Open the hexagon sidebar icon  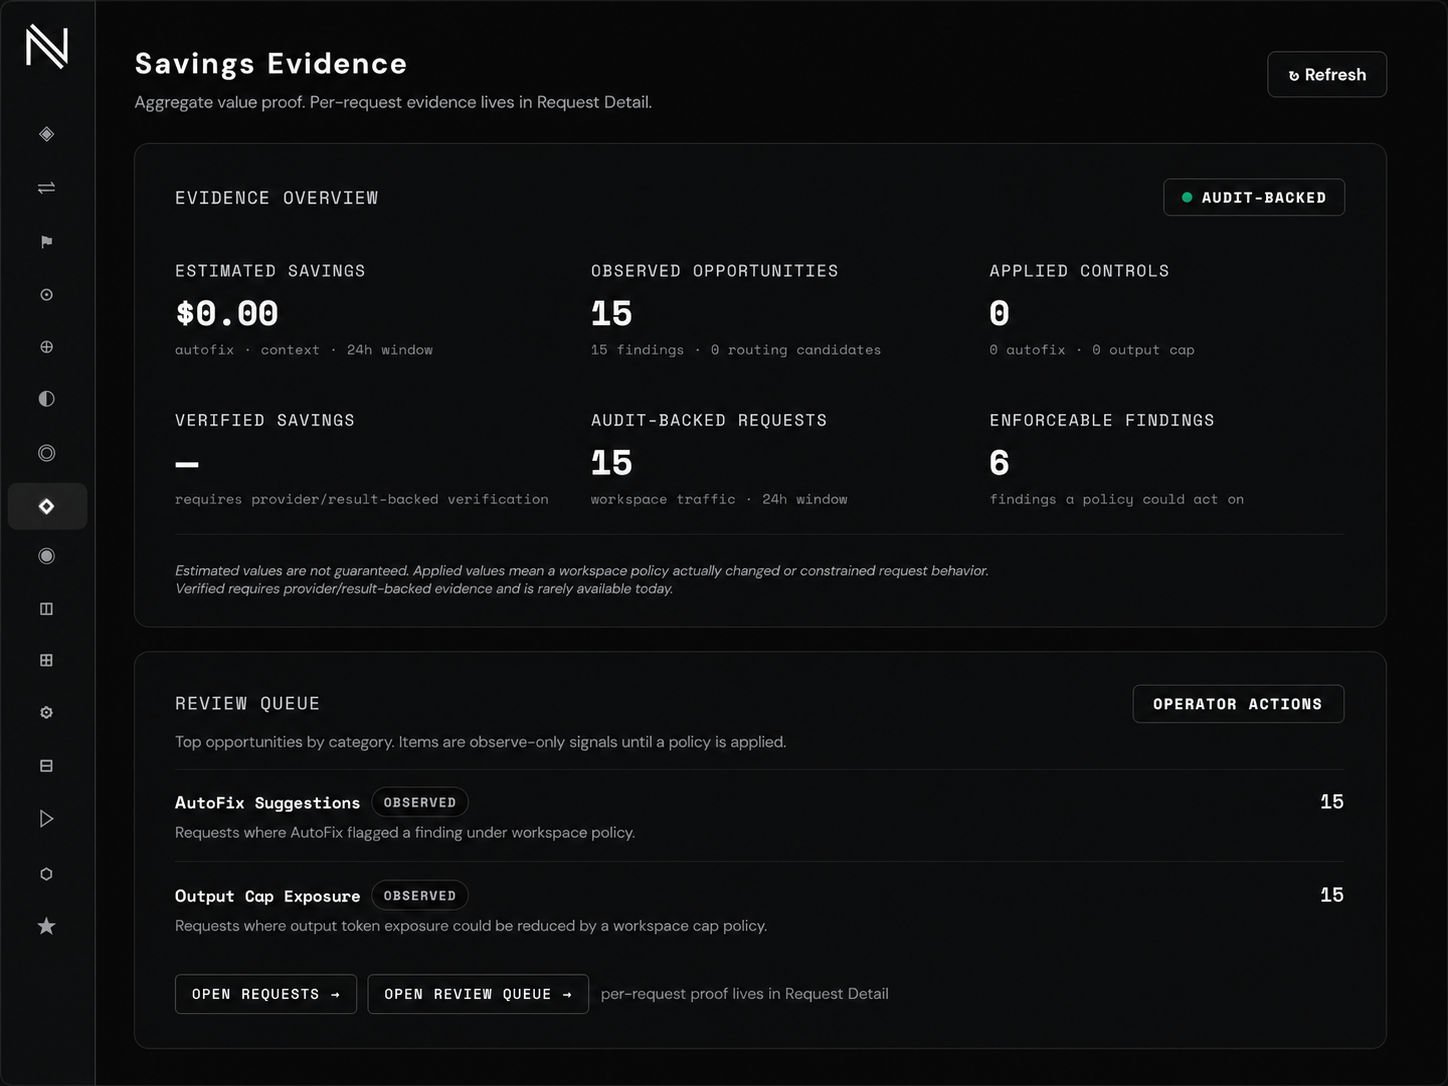[46, 874]
